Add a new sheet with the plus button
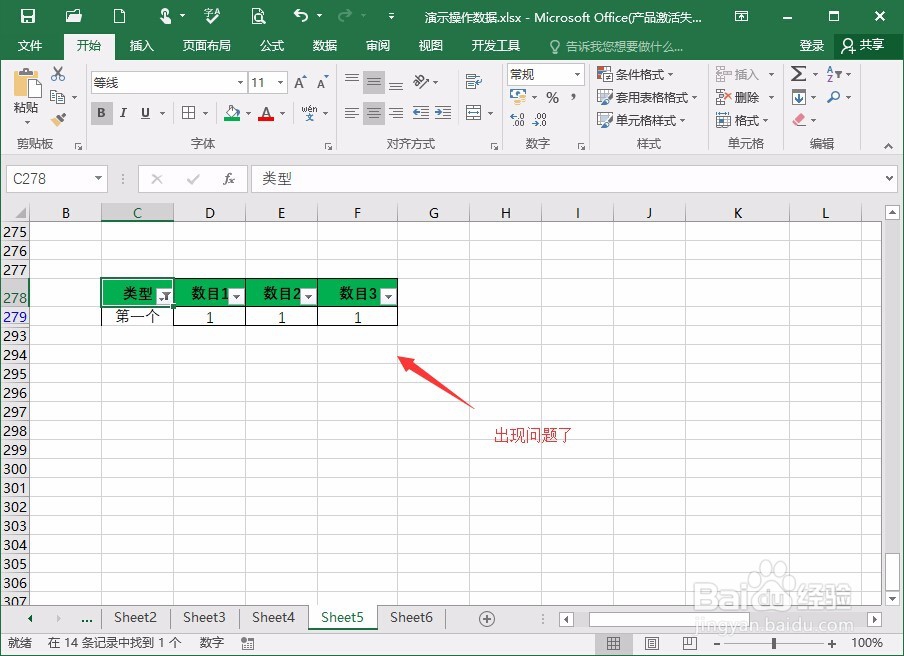Viewport: 904px width, 656px height. 487,619
